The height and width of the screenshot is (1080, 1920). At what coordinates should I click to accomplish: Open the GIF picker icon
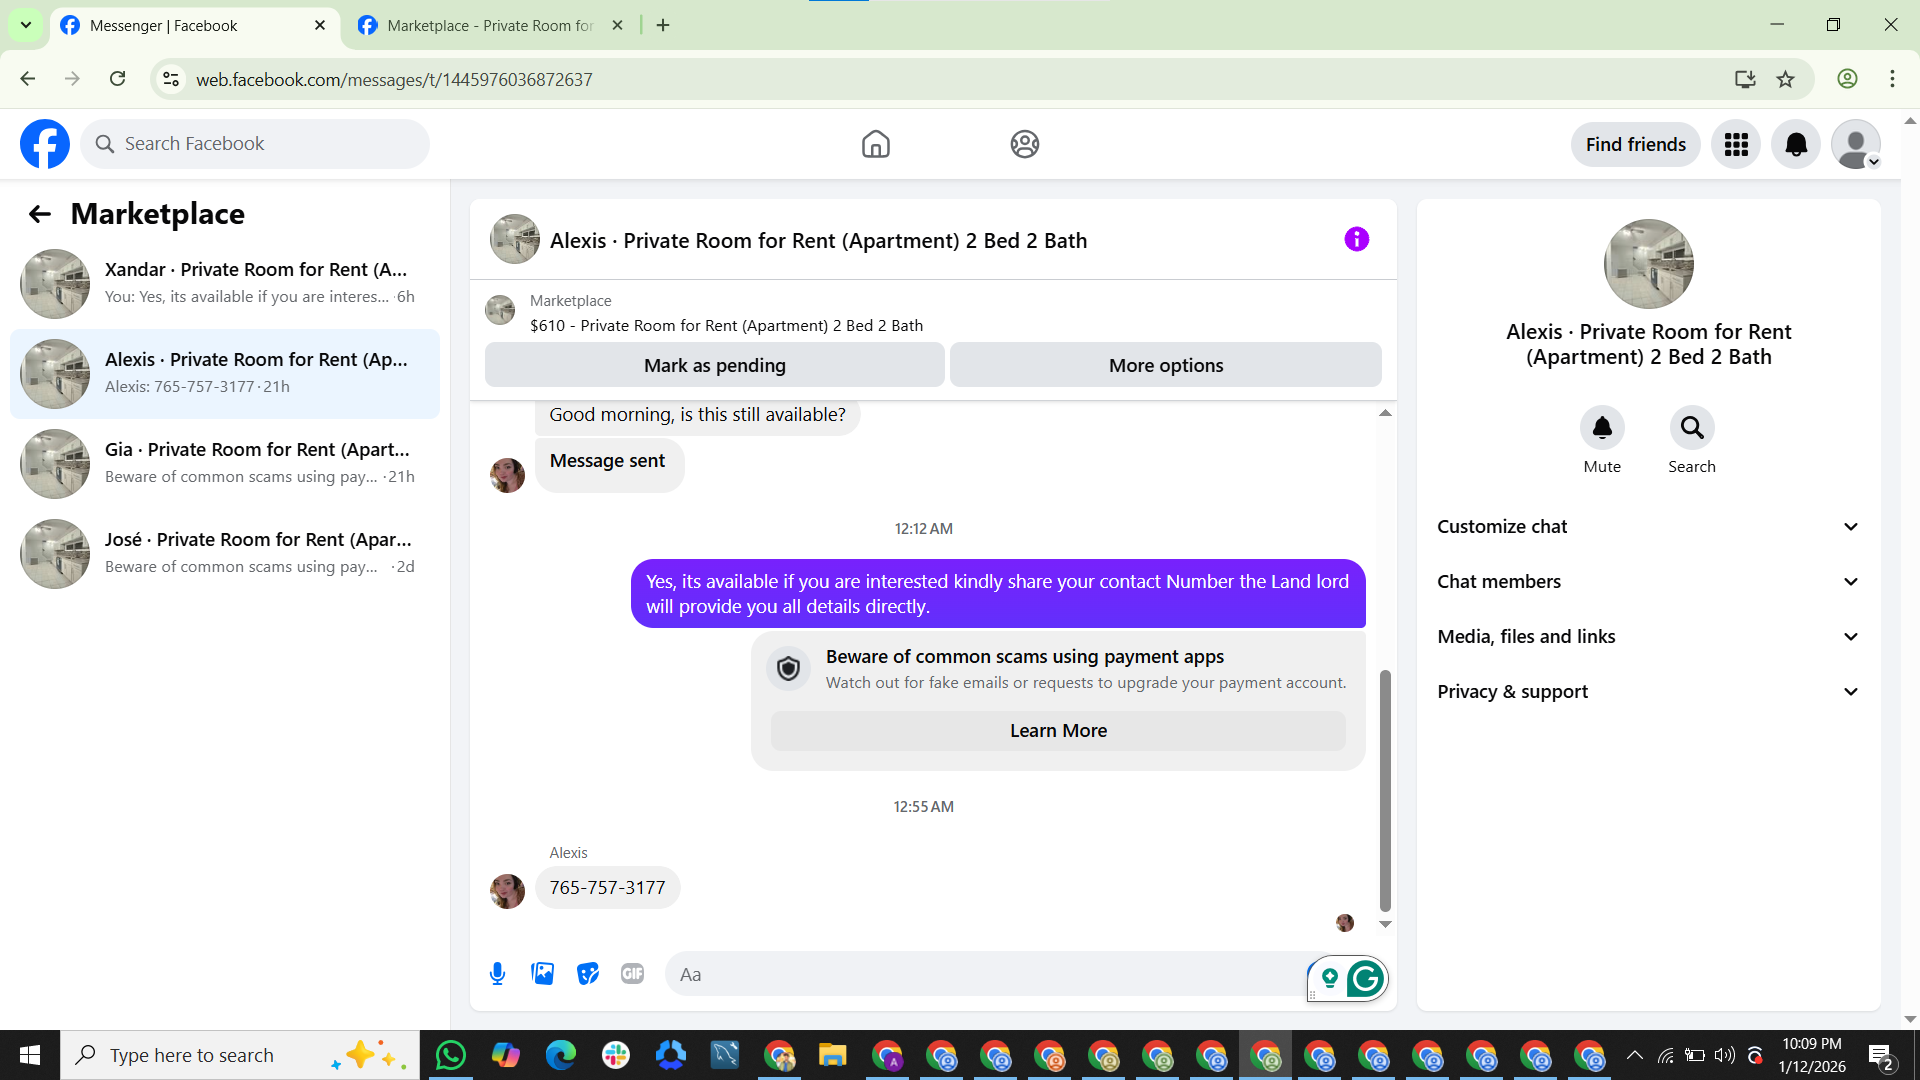[632, 974]
